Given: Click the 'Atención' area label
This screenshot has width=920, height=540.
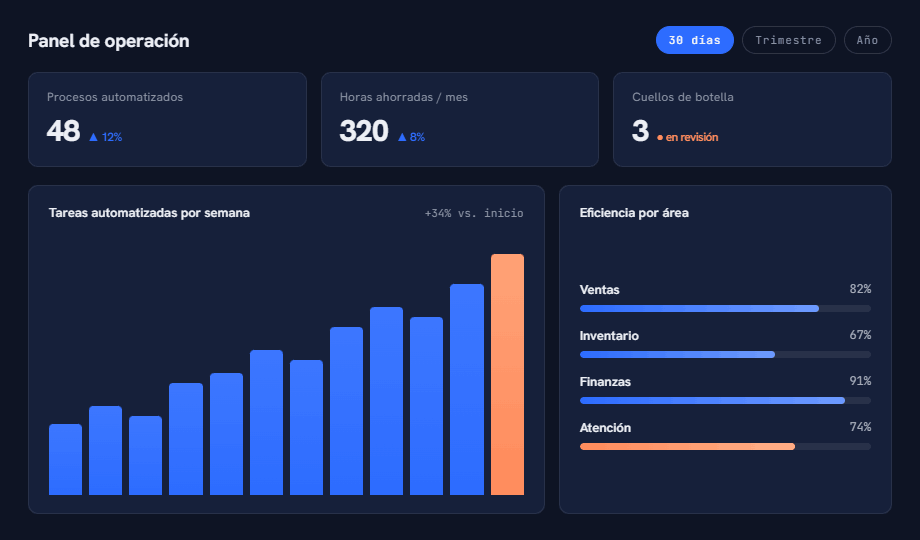Looking at the screenshot, I should point(605,428).
